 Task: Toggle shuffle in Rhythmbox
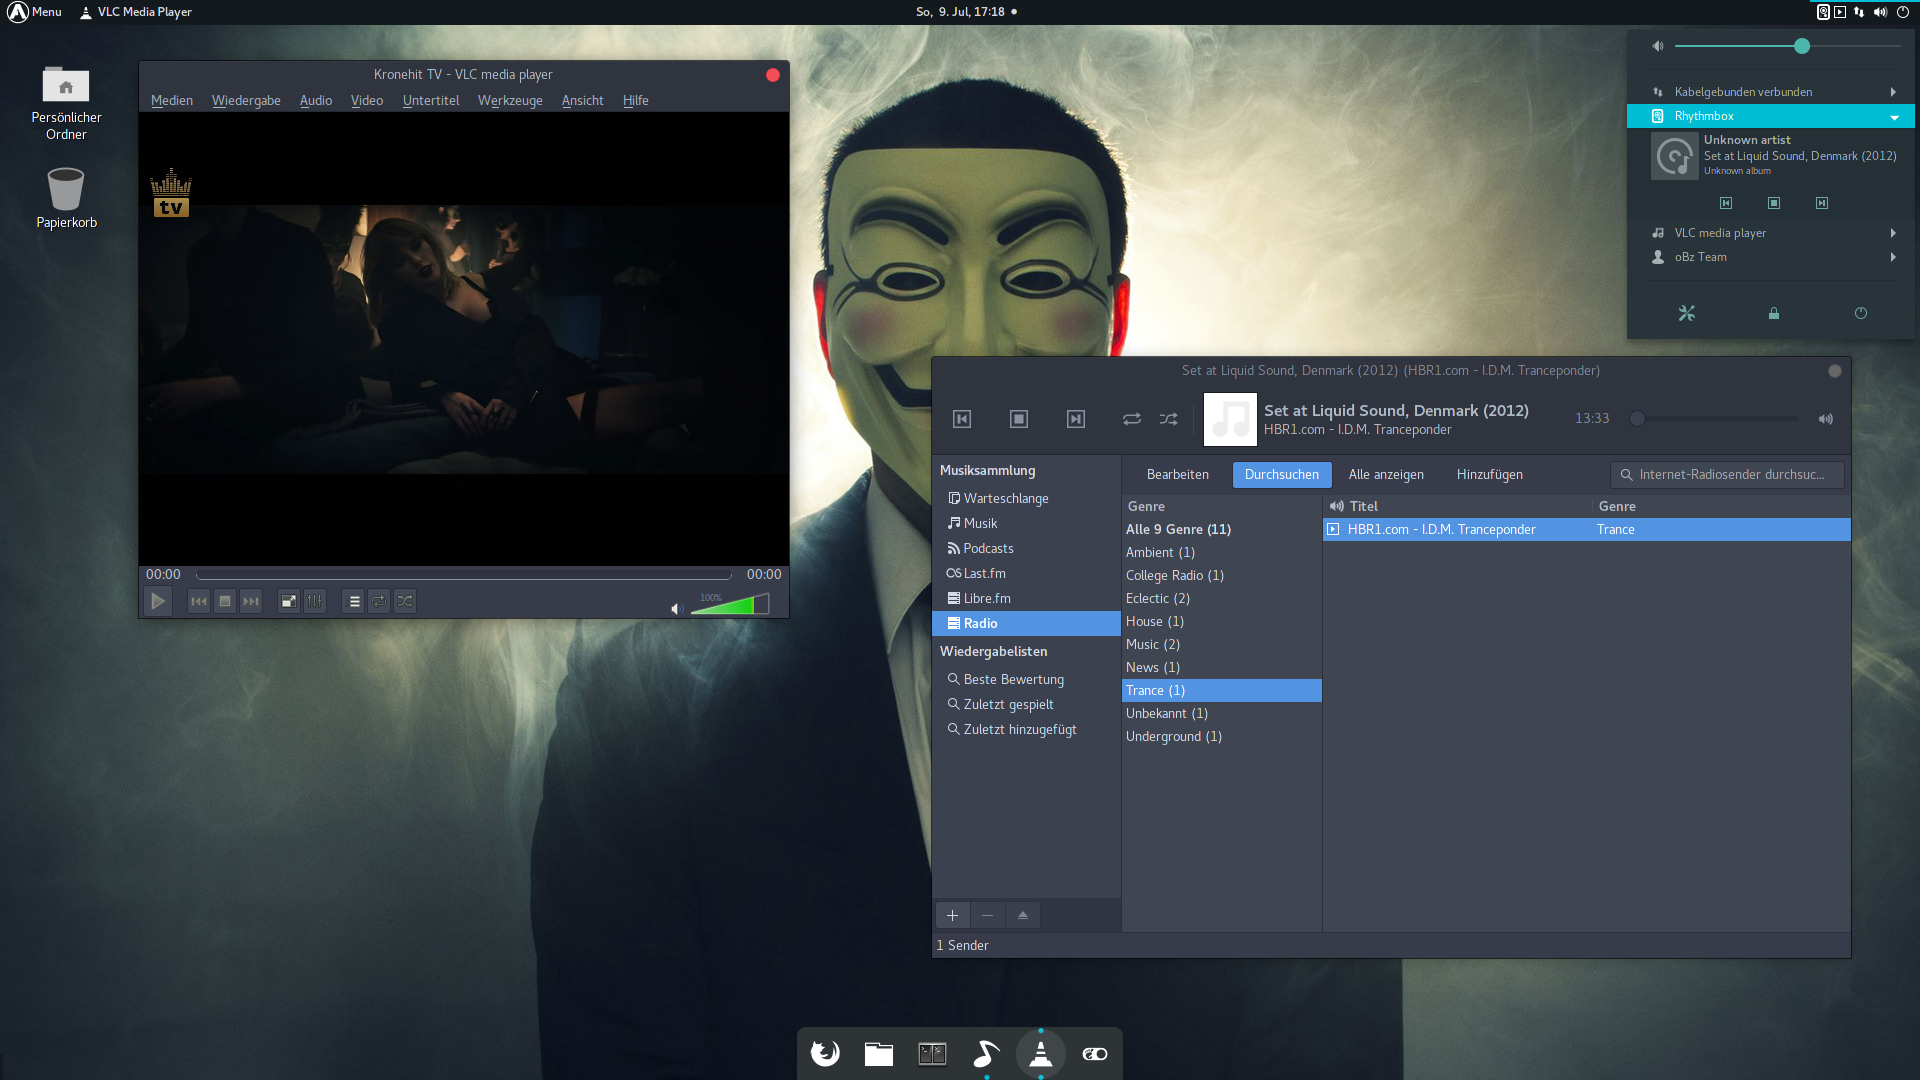[1168, 419]
